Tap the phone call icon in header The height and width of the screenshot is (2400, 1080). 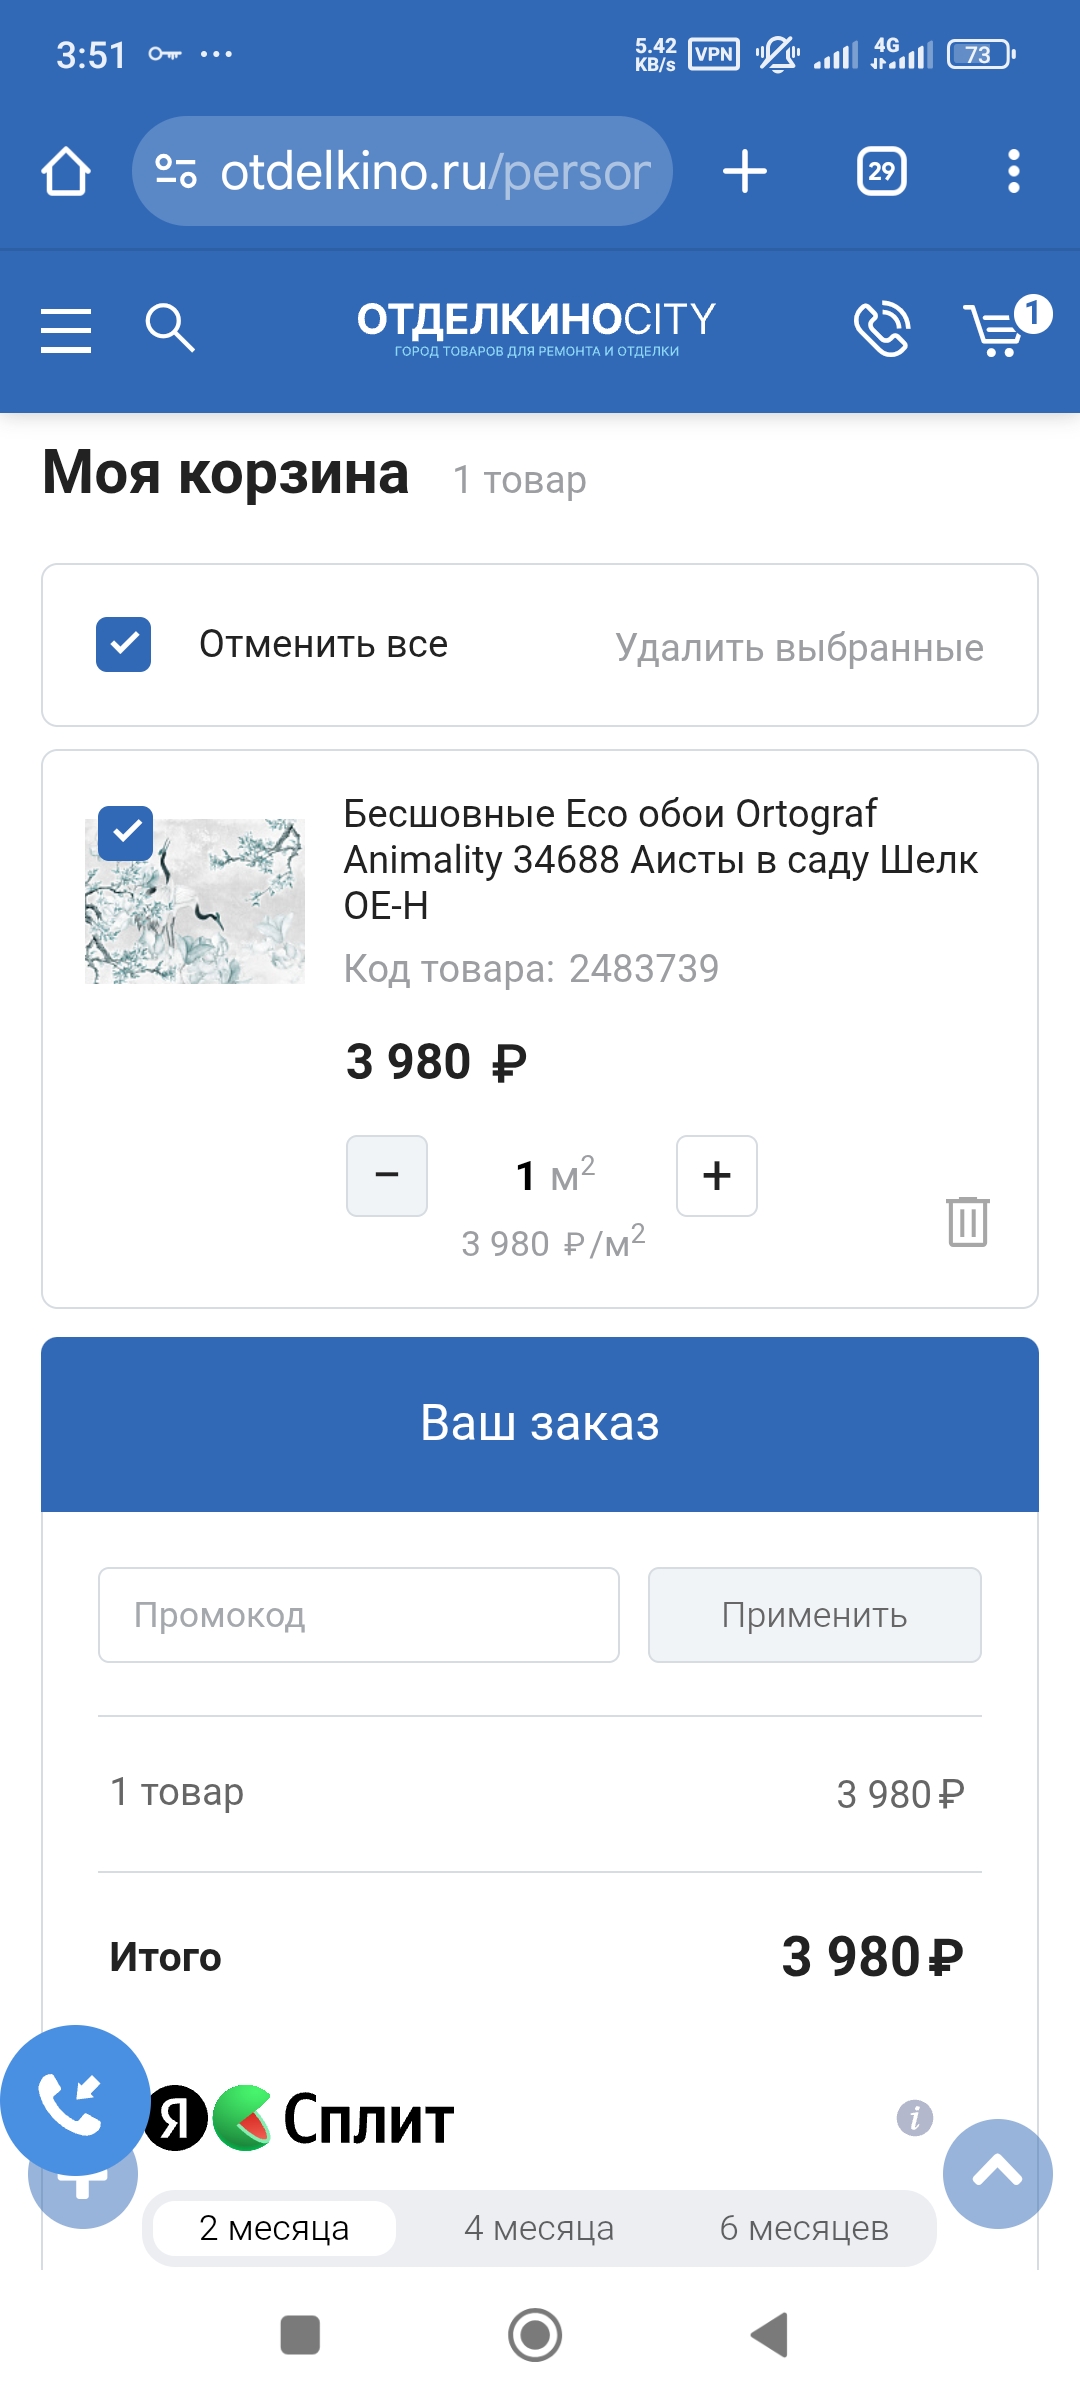point(881,328)
